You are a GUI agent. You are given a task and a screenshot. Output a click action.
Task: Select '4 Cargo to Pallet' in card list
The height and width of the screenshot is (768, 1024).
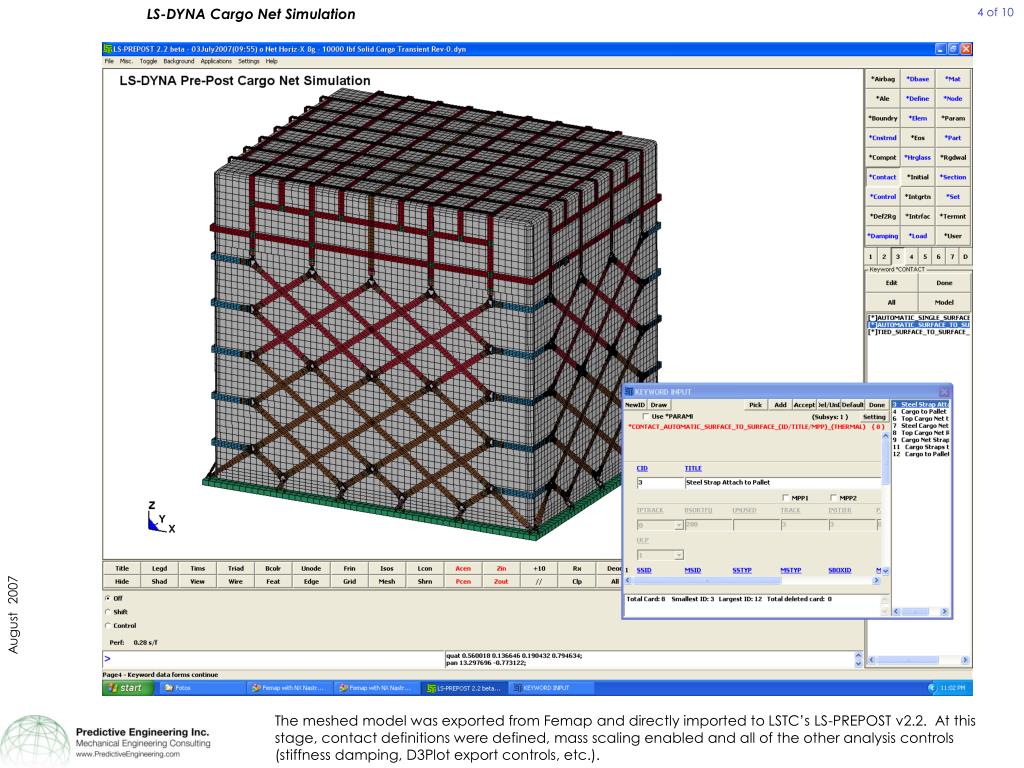(x=920, y=411)
